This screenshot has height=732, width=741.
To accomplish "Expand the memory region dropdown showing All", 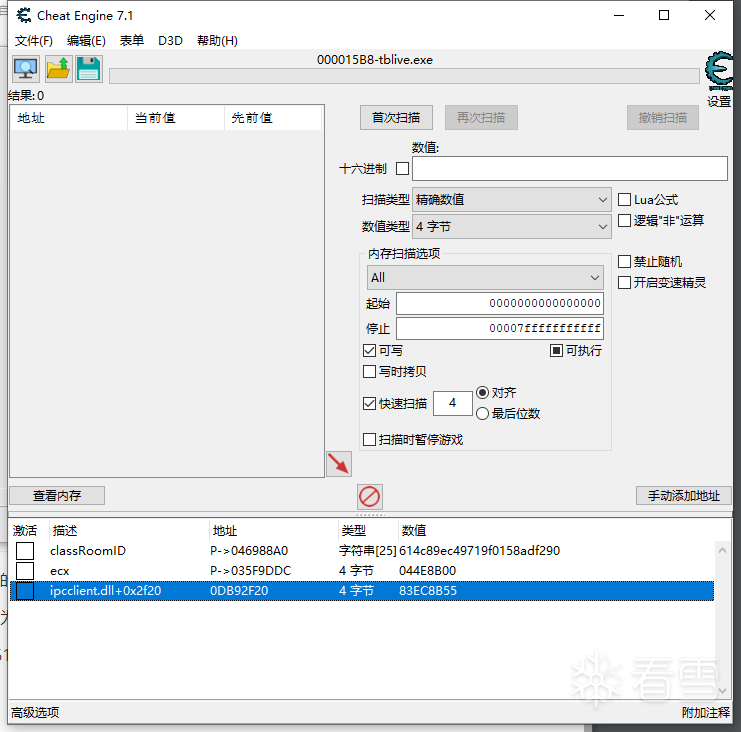I will click(x=485, y=277).
